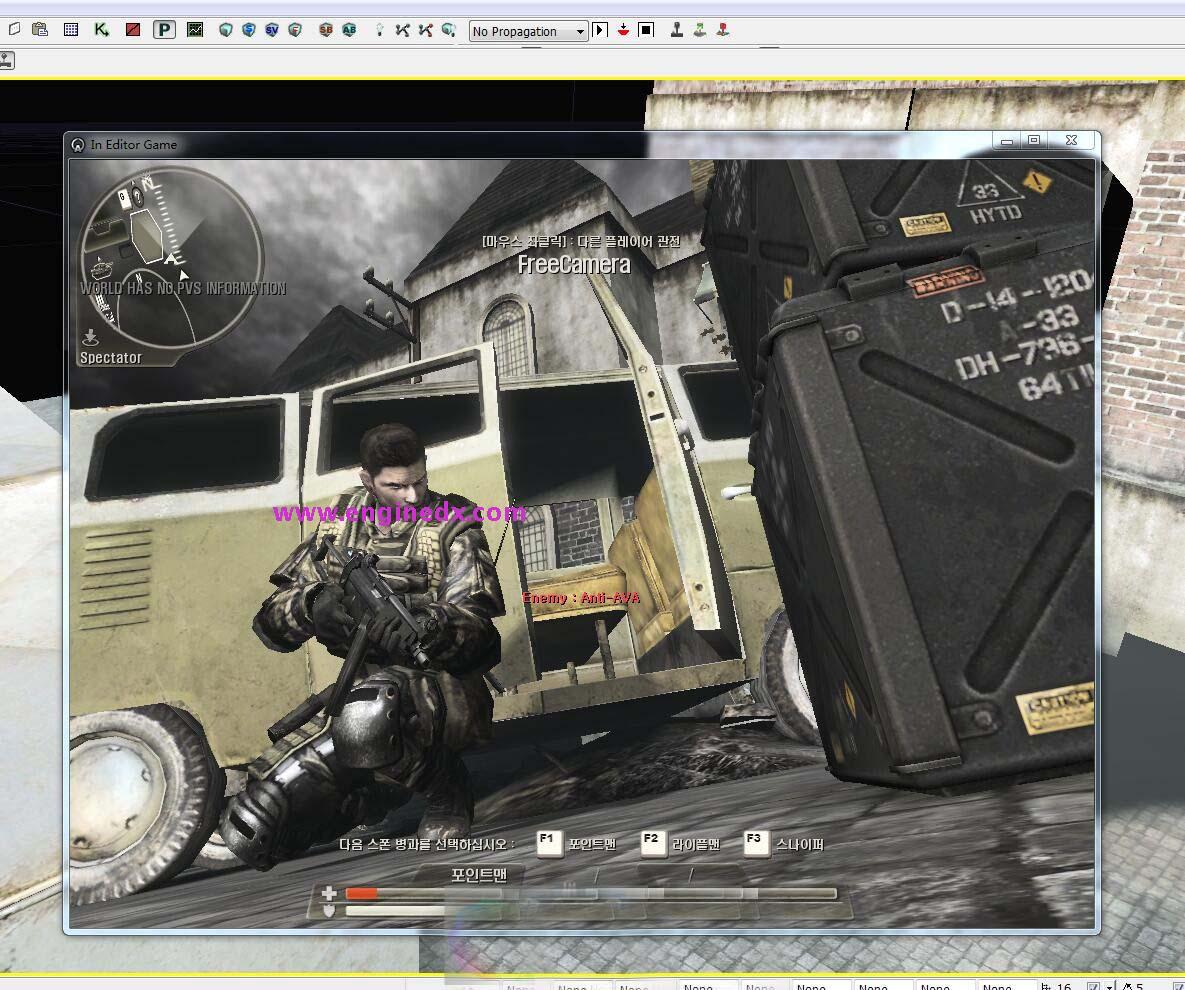The height and width of the screenshot is (990, 1185).
Task: Click the cube with magnifier icon
Action: pyautogui.click(x=449, y=29)
